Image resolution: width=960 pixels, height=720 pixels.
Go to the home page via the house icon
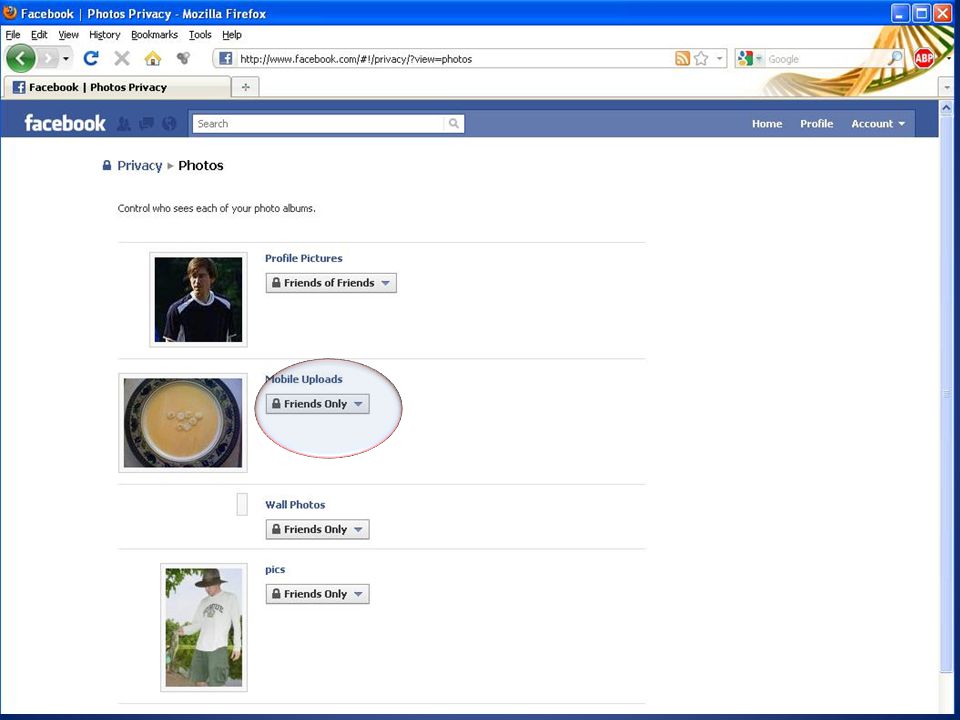pos(152,58)
